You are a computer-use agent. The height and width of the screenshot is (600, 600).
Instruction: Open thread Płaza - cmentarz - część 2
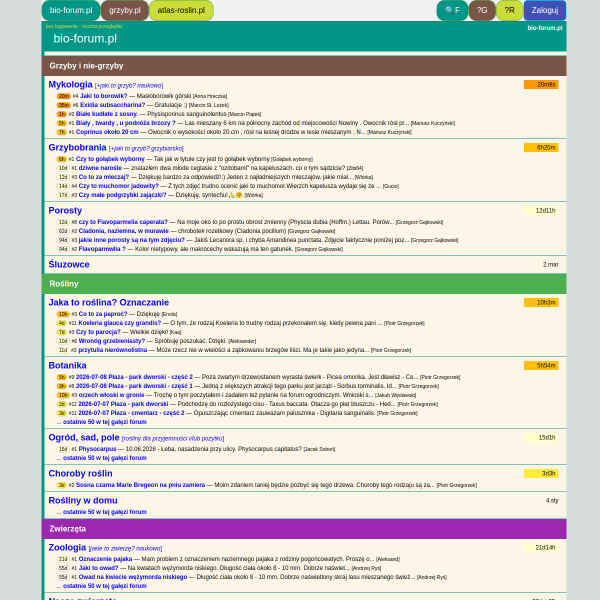tap(131, 413)
